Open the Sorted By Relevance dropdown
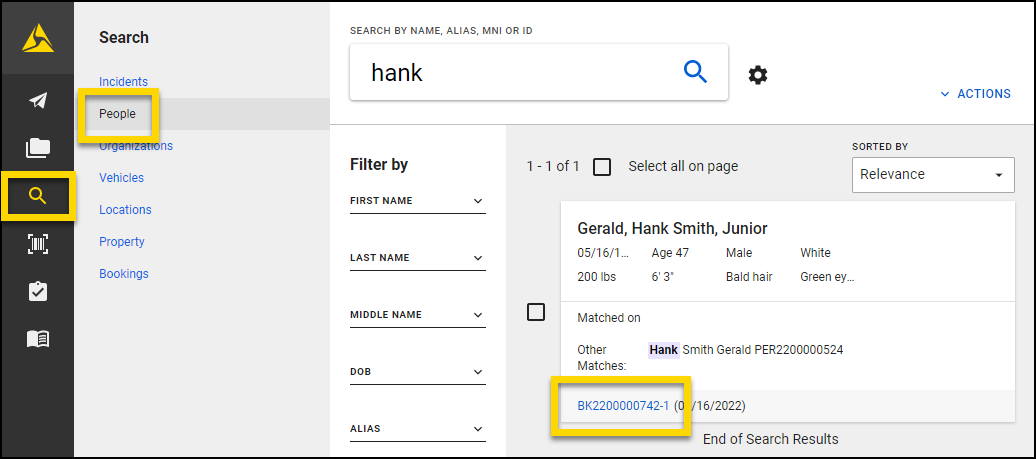The image size is (1036, 459). 932,175
